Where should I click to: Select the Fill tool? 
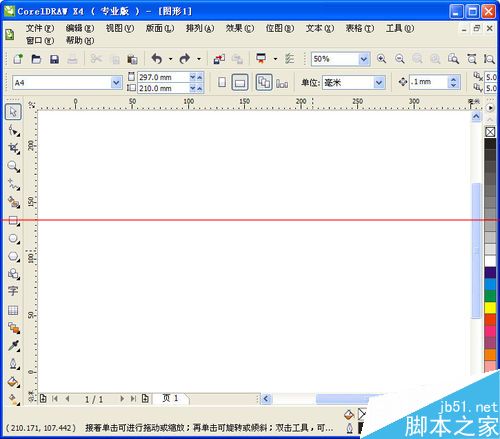click(x=13, y=381)
